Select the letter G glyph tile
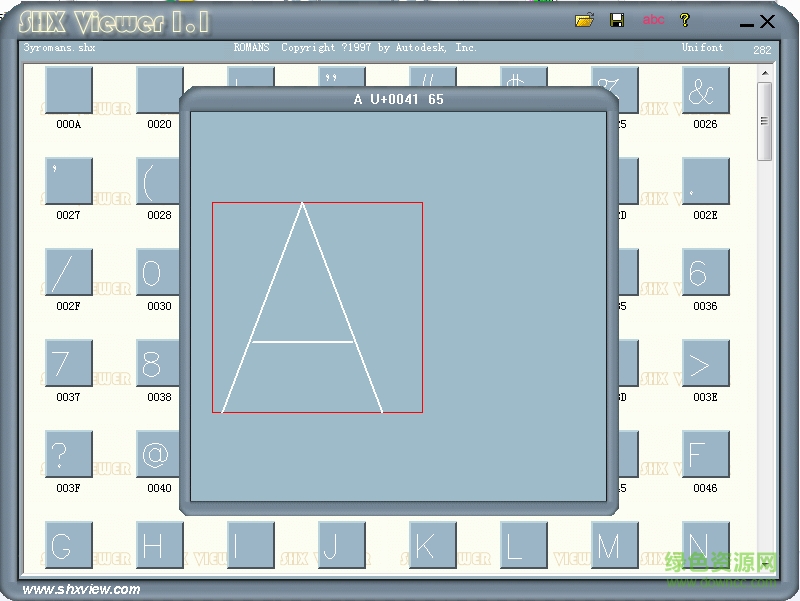The width and height of the screenshot is (800, 601). tap(69, 546)
